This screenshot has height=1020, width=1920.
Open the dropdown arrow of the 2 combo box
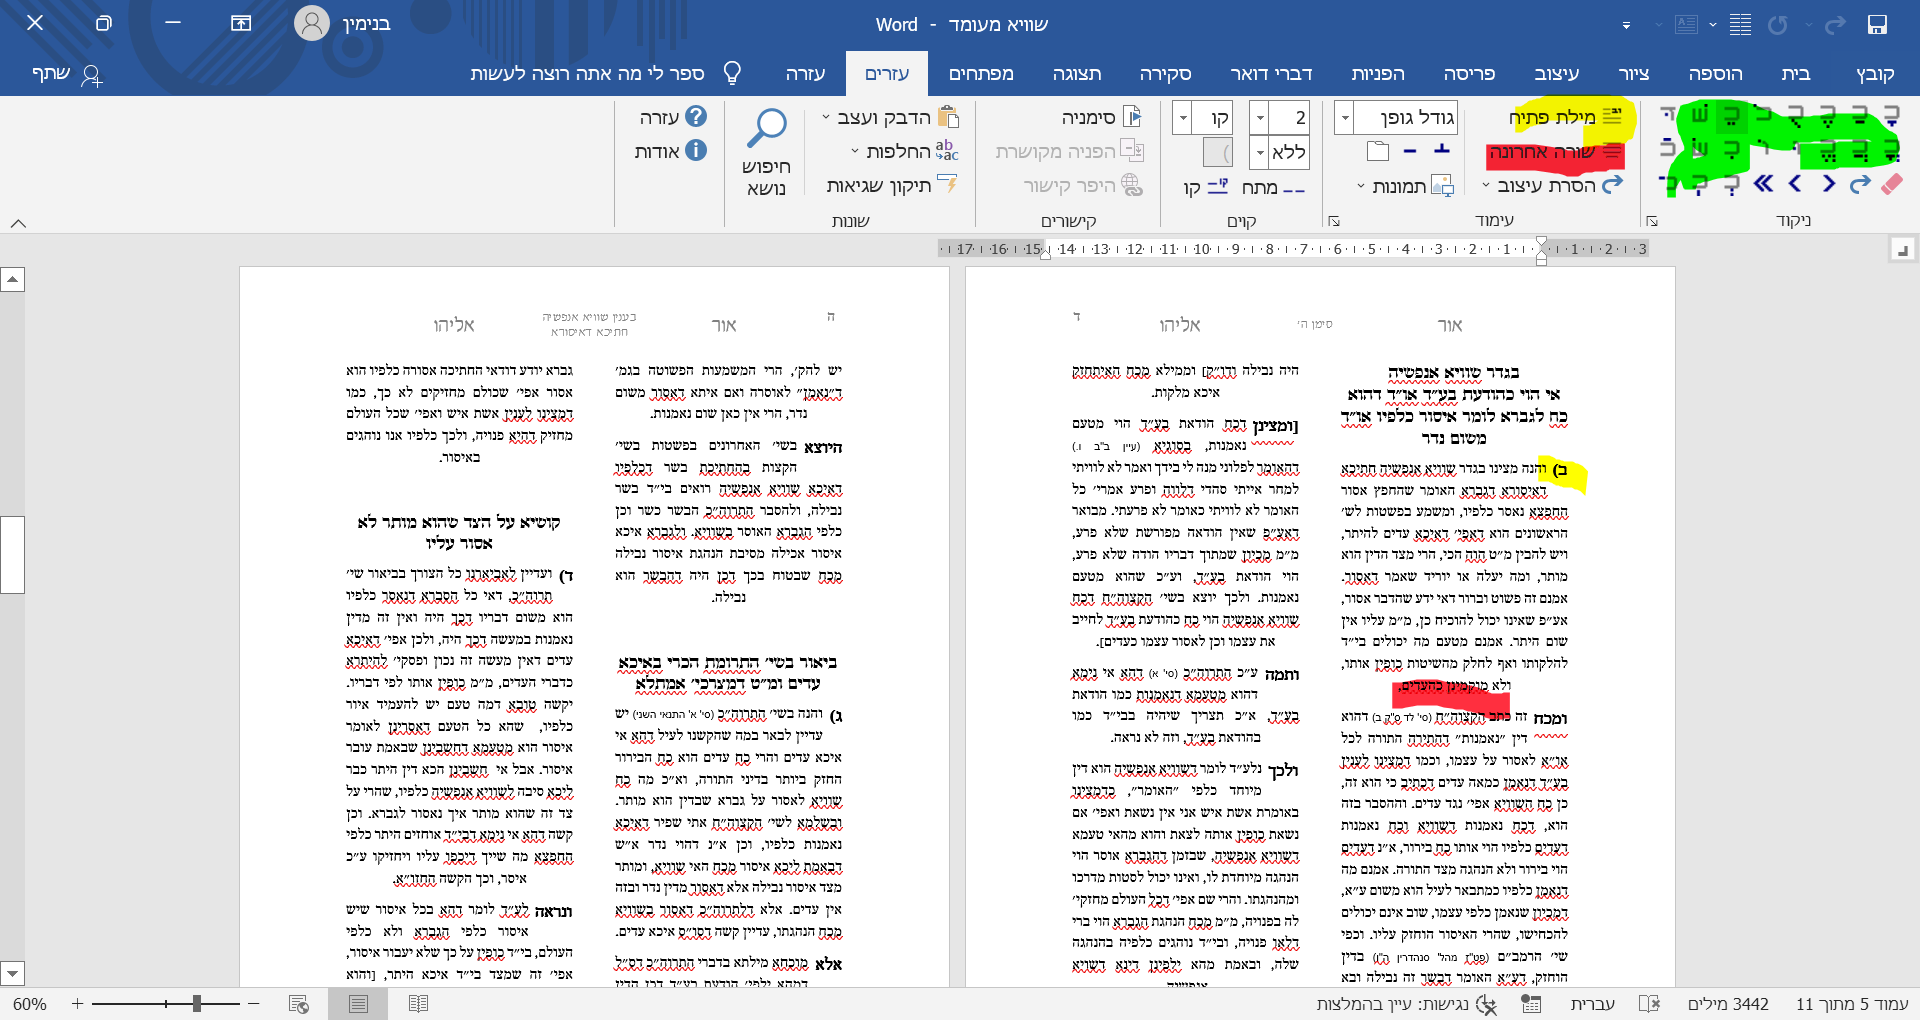[x=1260, y=118]
